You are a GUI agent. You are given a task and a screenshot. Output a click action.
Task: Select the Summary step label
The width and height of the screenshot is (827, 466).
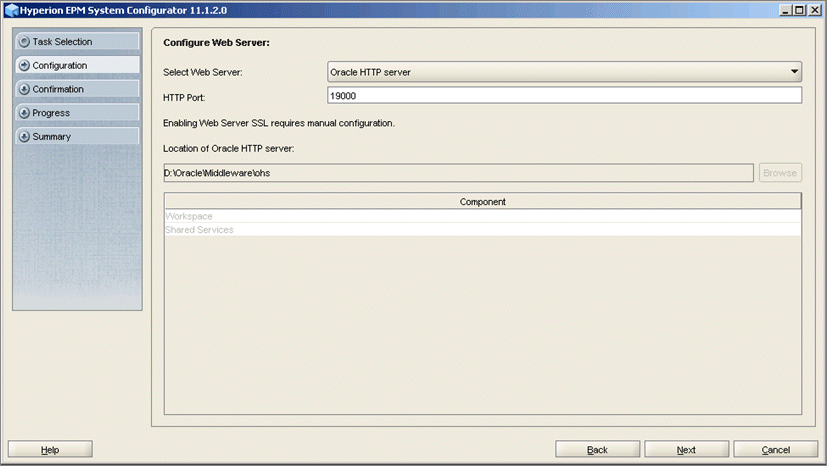52,137
